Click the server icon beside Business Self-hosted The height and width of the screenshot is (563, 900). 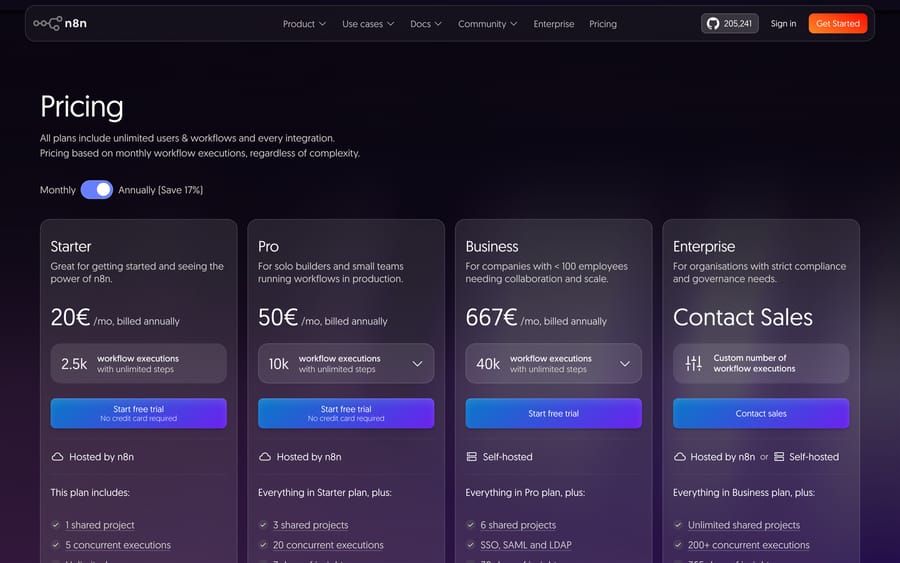[472, 457]
